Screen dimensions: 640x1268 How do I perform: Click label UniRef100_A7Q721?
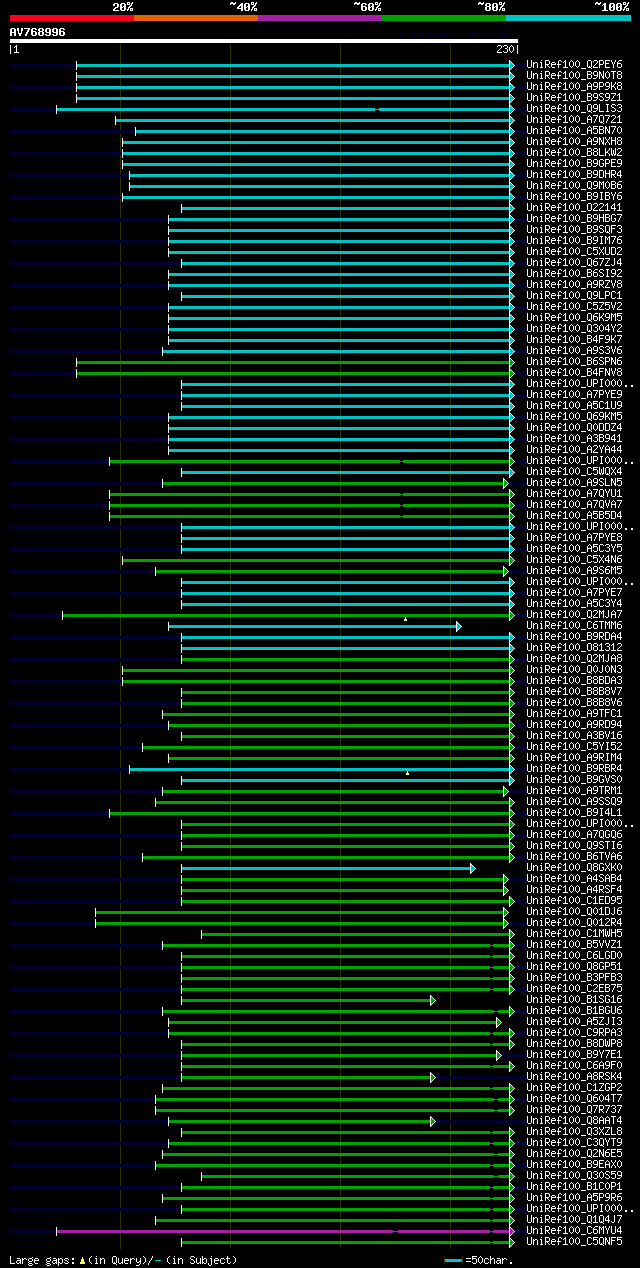574,120
